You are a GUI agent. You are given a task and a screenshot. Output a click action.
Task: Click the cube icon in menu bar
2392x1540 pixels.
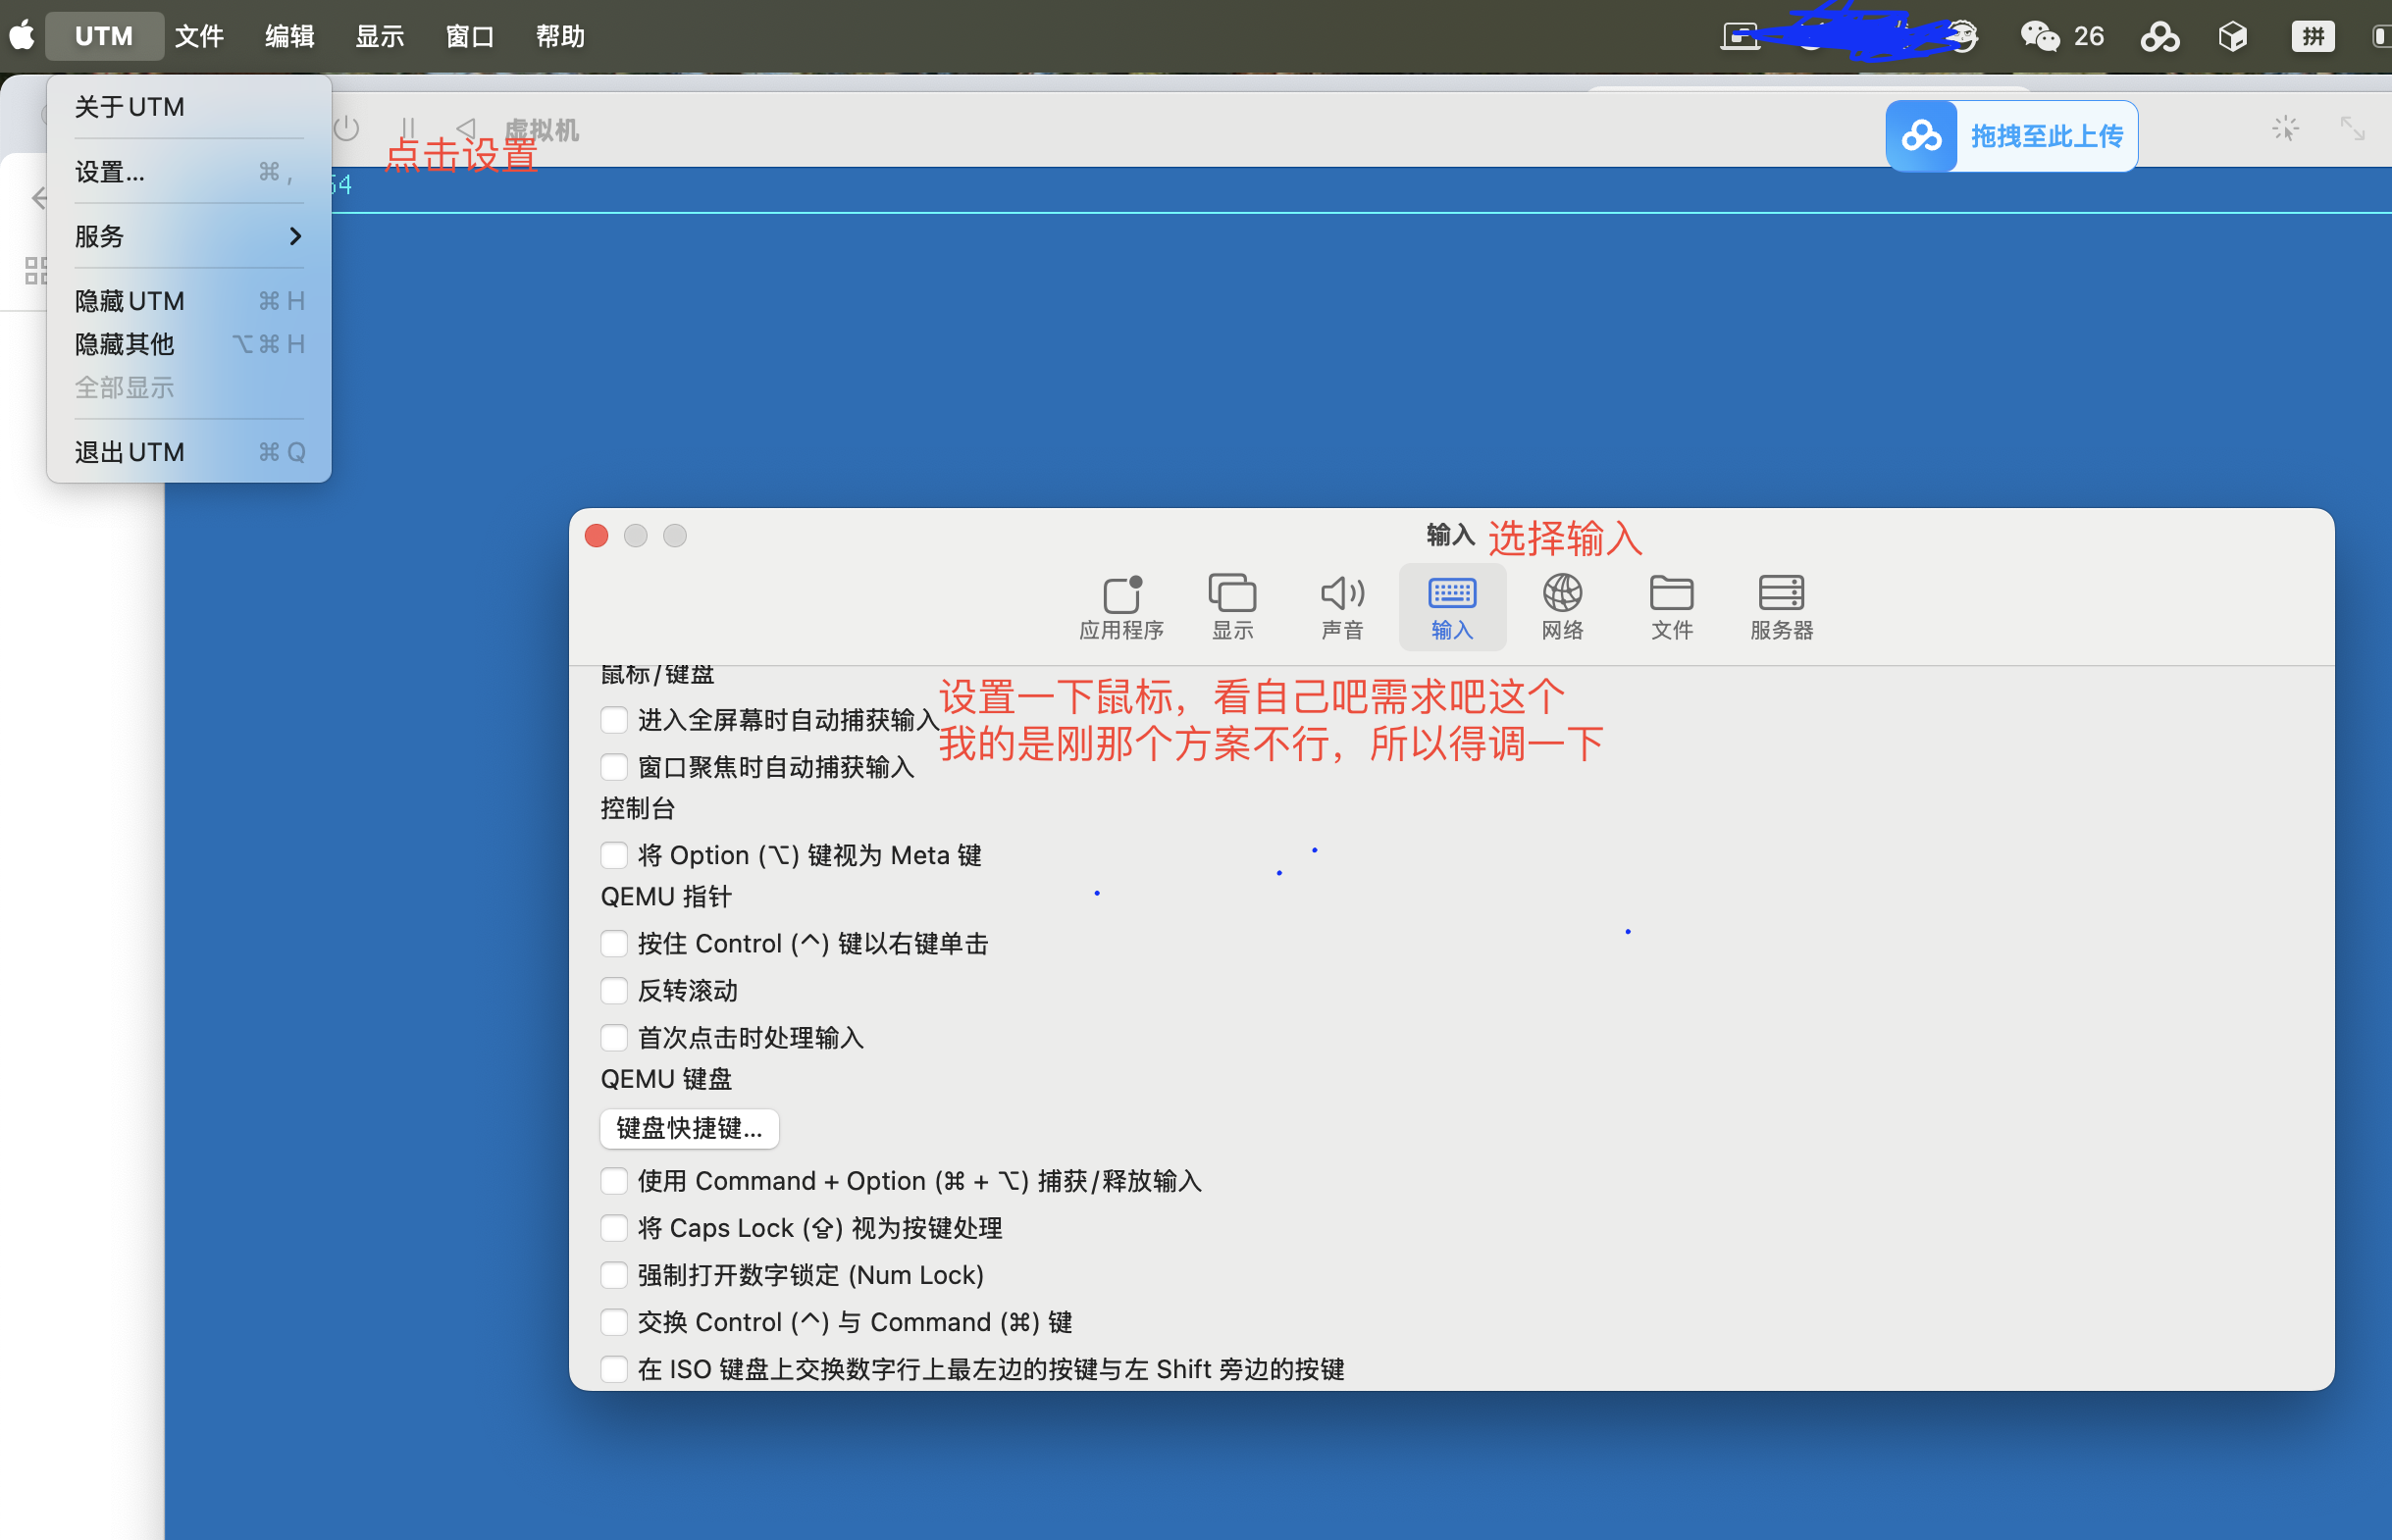[x=2233, y=37]
